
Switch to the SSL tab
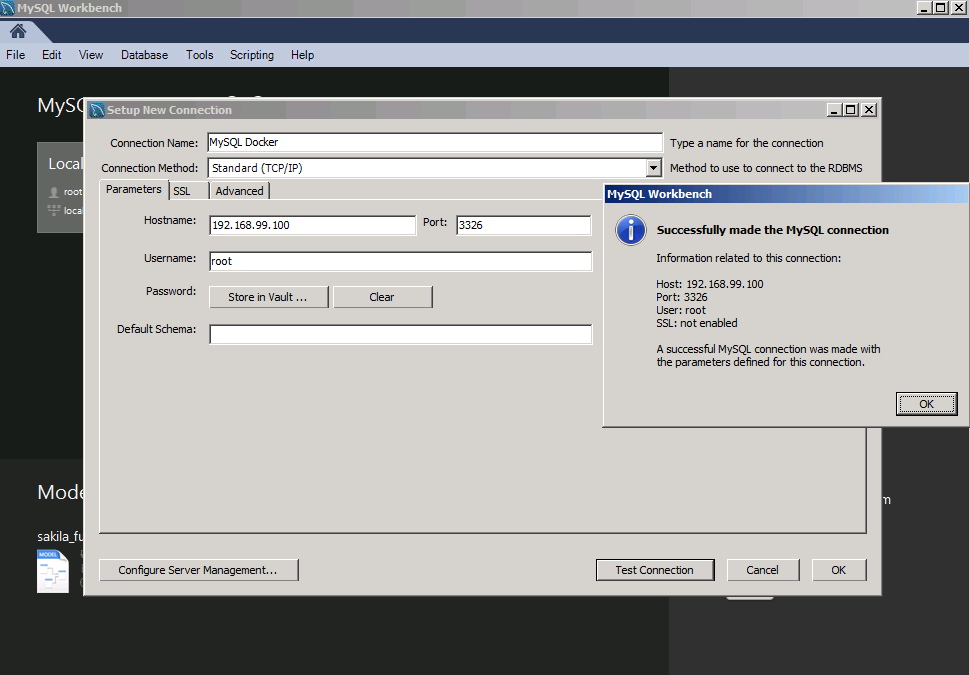point(188,191)
